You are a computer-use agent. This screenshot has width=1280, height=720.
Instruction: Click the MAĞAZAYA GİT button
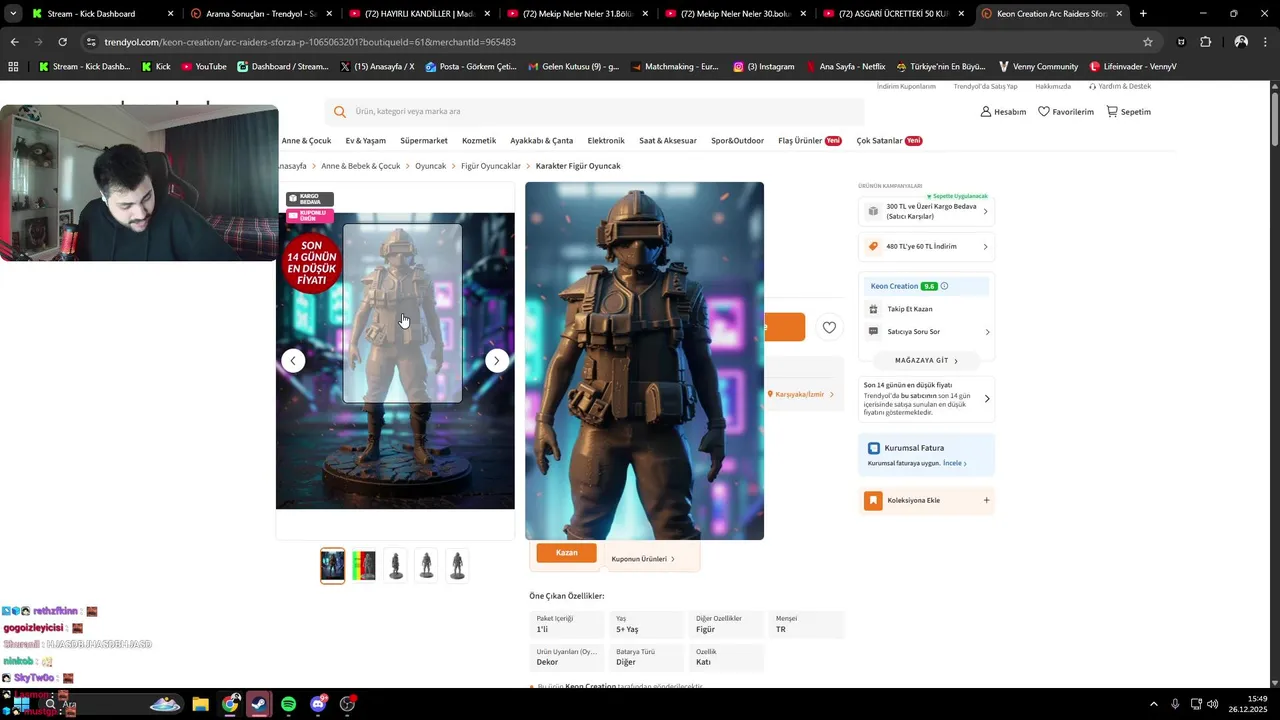927,361
